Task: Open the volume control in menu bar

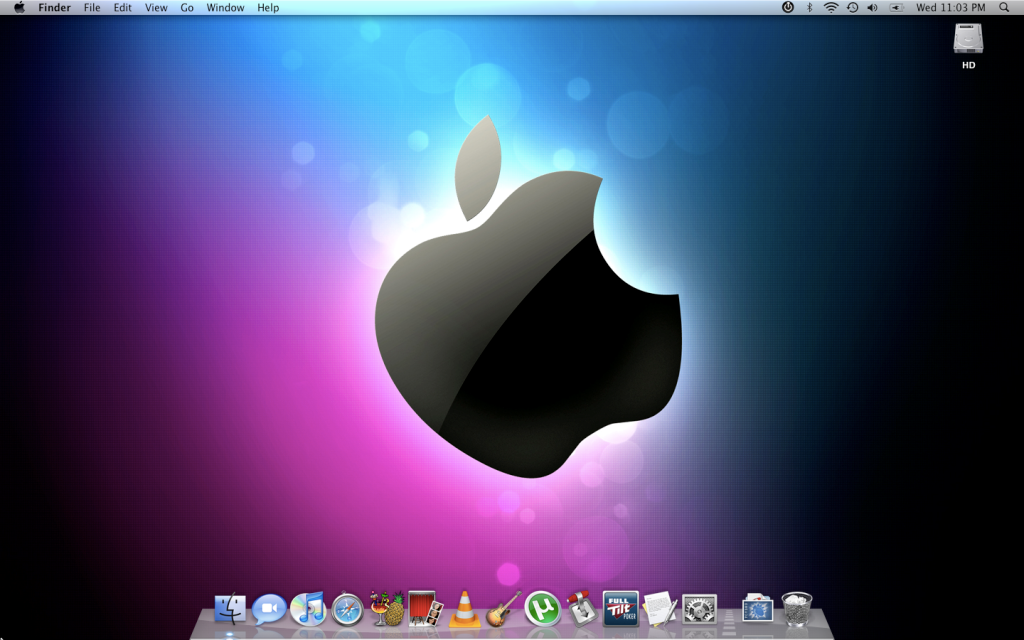Action: [872, 8]
